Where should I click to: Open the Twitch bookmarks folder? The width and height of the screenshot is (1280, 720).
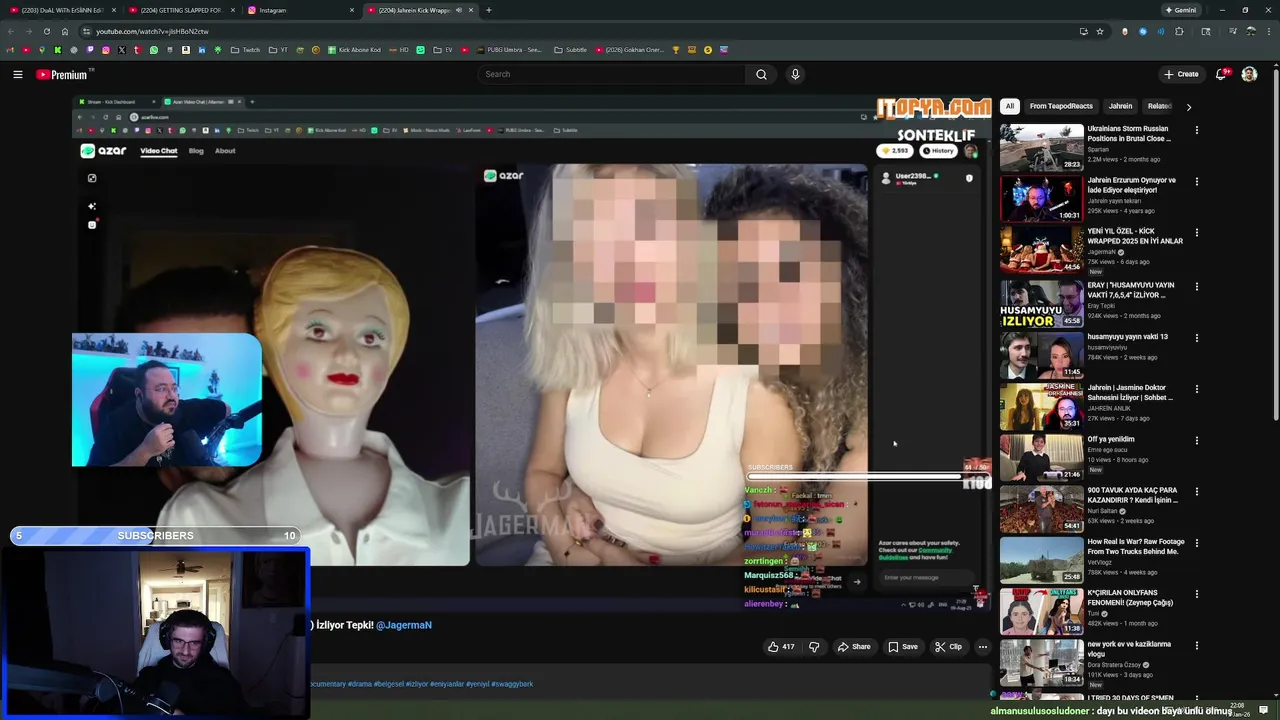tap(245, 49)
